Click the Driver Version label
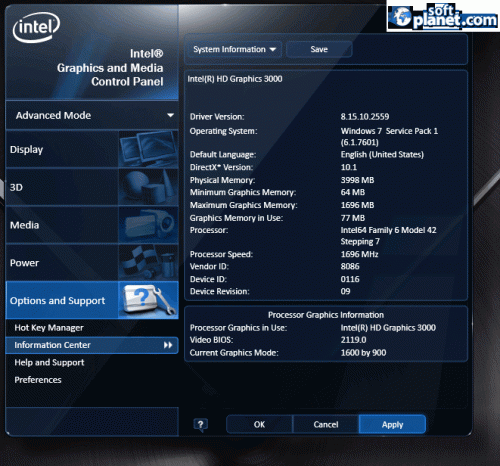 click(x=217, y=117)
